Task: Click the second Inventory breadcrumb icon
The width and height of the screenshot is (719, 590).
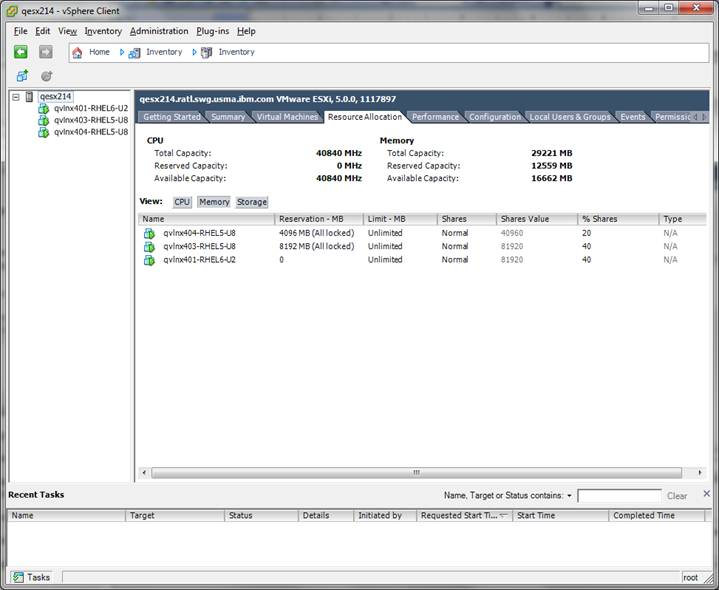Action: (x=206, y=52)
